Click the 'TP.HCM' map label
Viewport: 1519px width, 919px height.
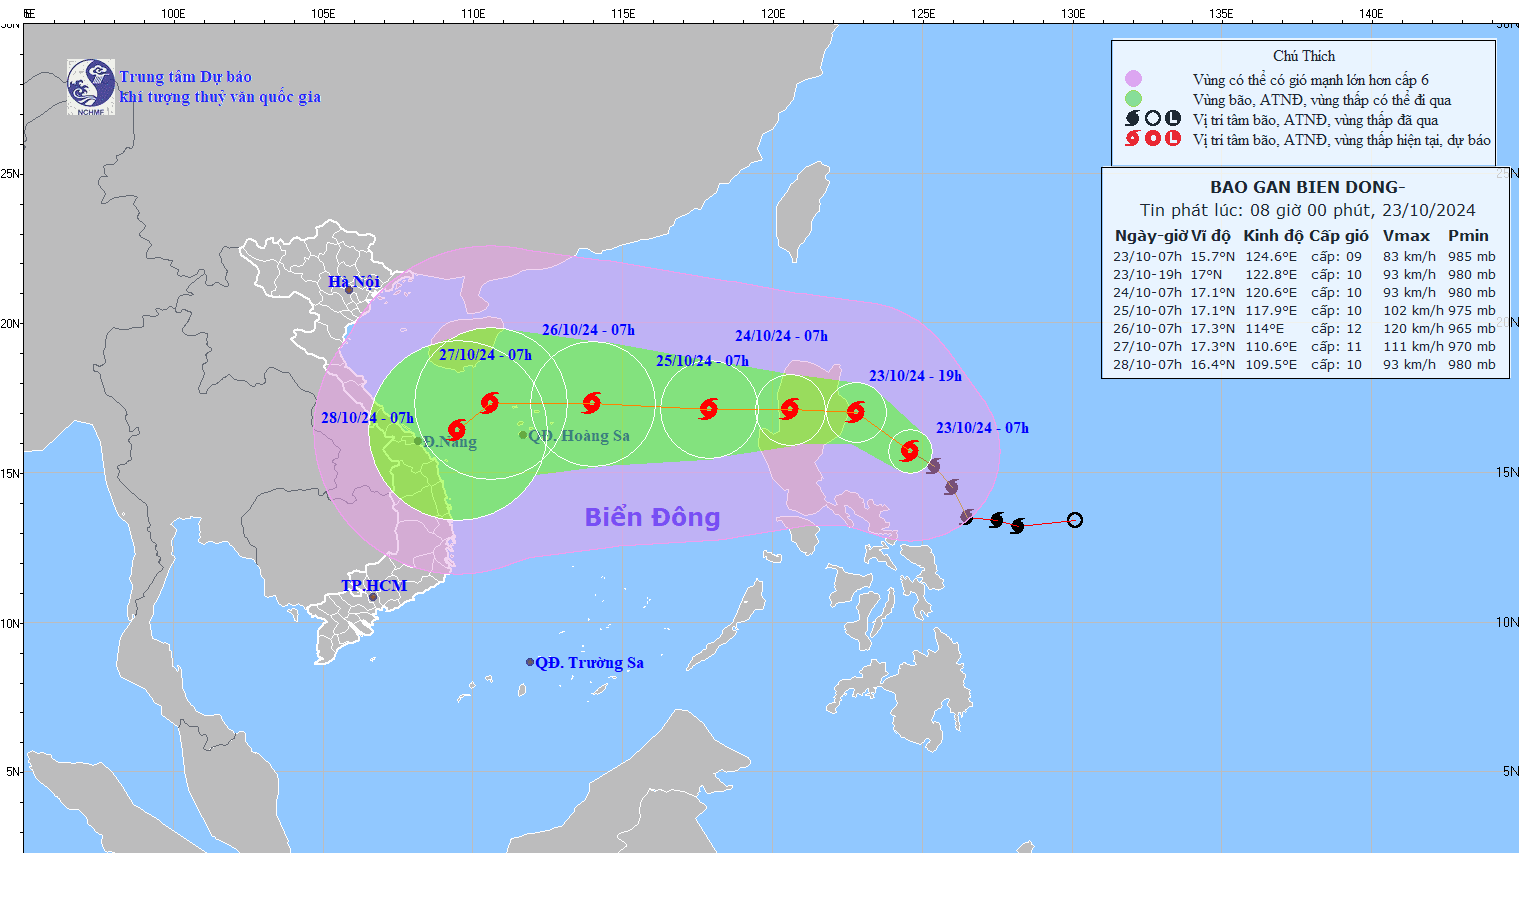374,586
